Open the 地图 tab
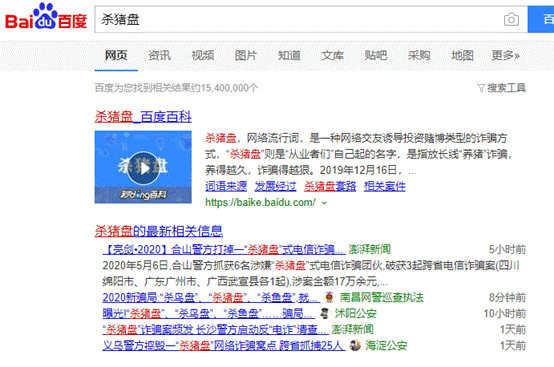 [x=462, y=55]
